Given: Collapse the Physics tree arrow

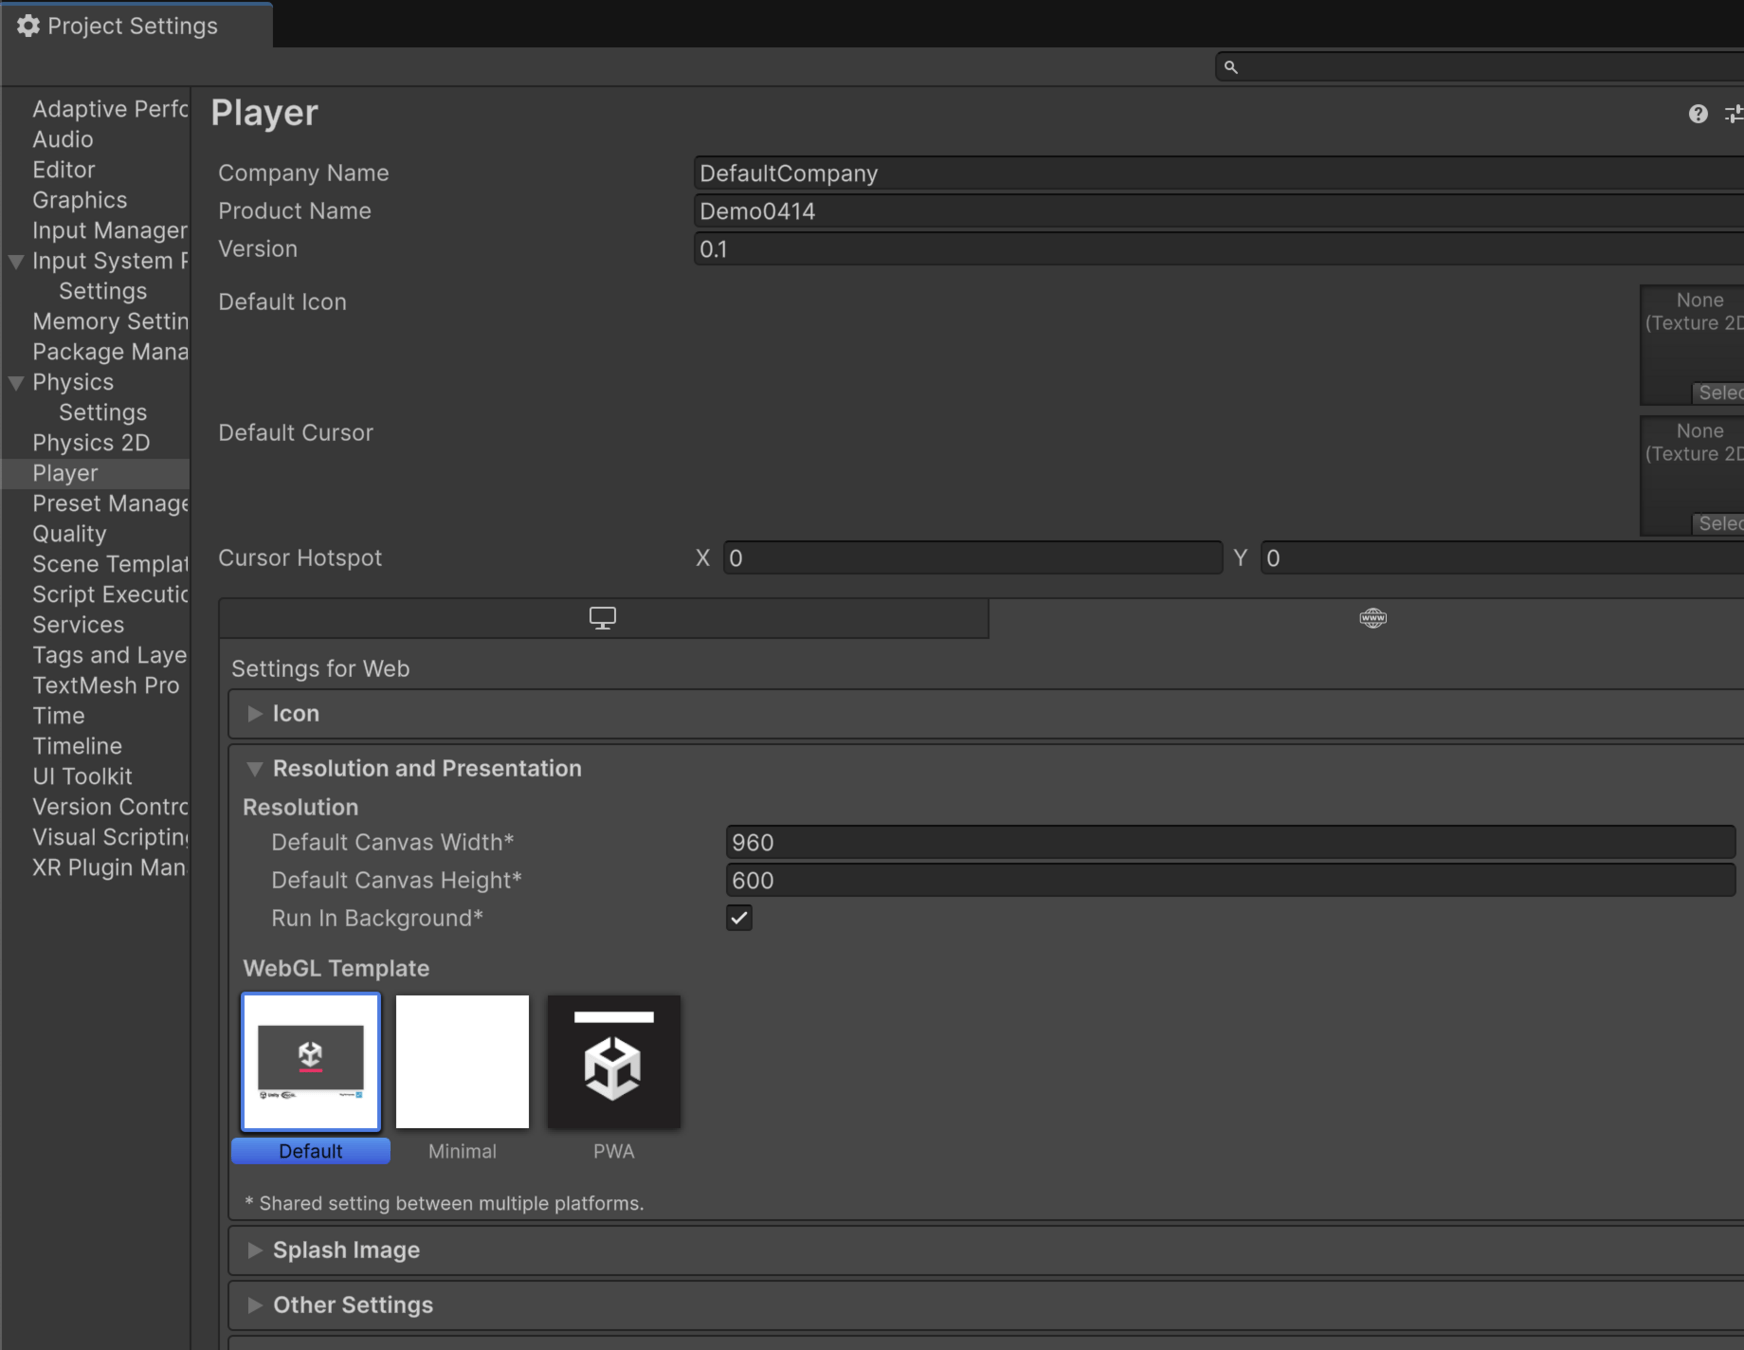Looking at the screenshot, I should tap(16, 383).
